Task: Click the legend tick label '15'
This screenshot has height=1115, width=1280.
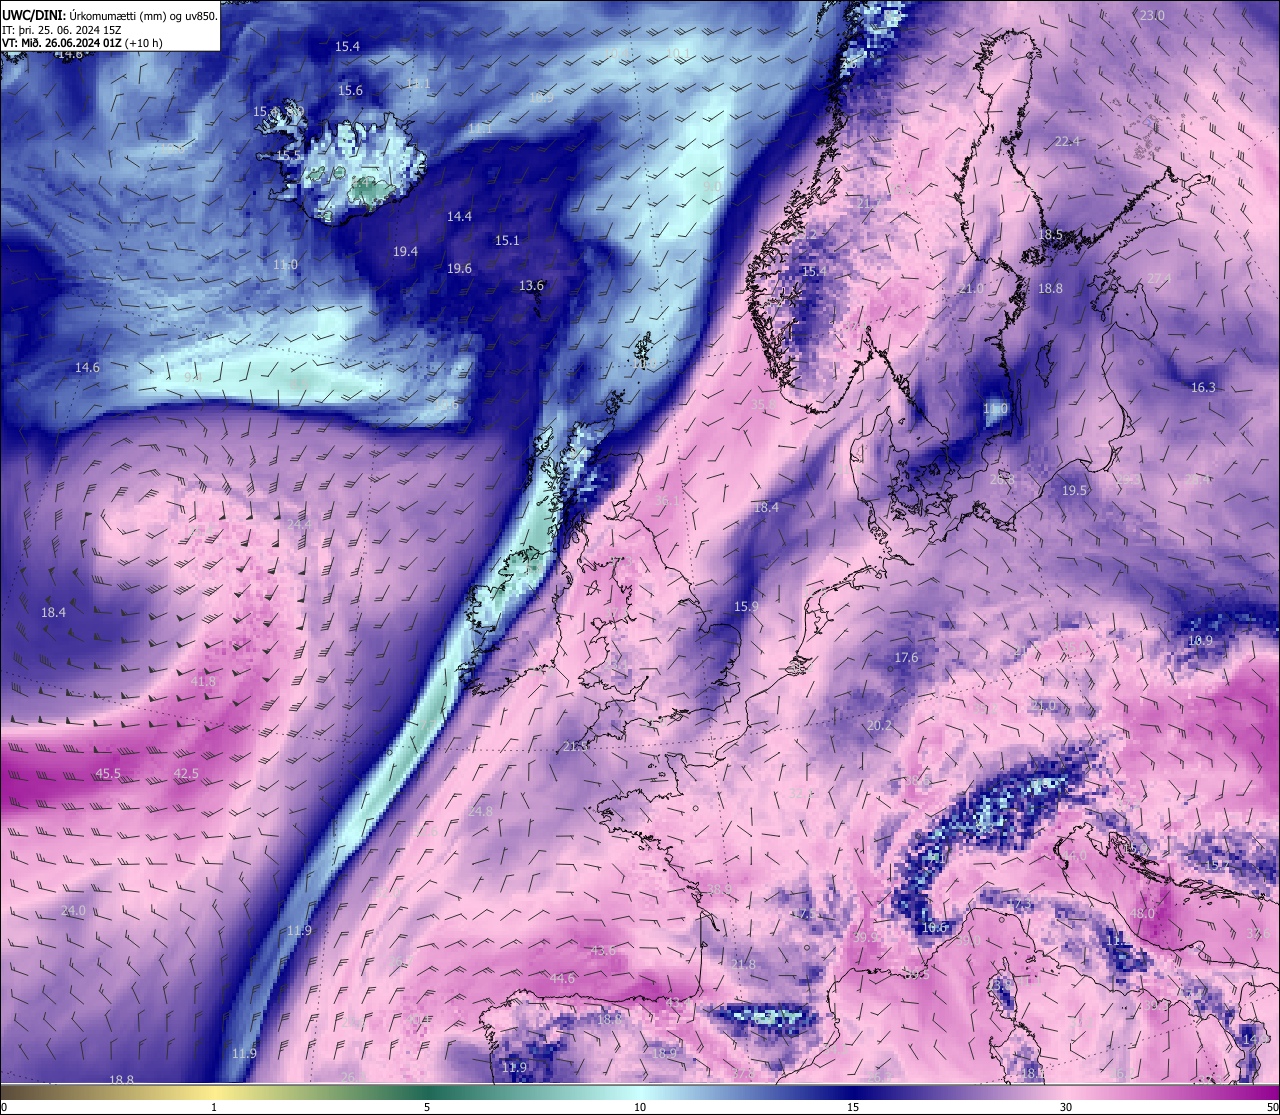Action: (x=853, y=1107)
